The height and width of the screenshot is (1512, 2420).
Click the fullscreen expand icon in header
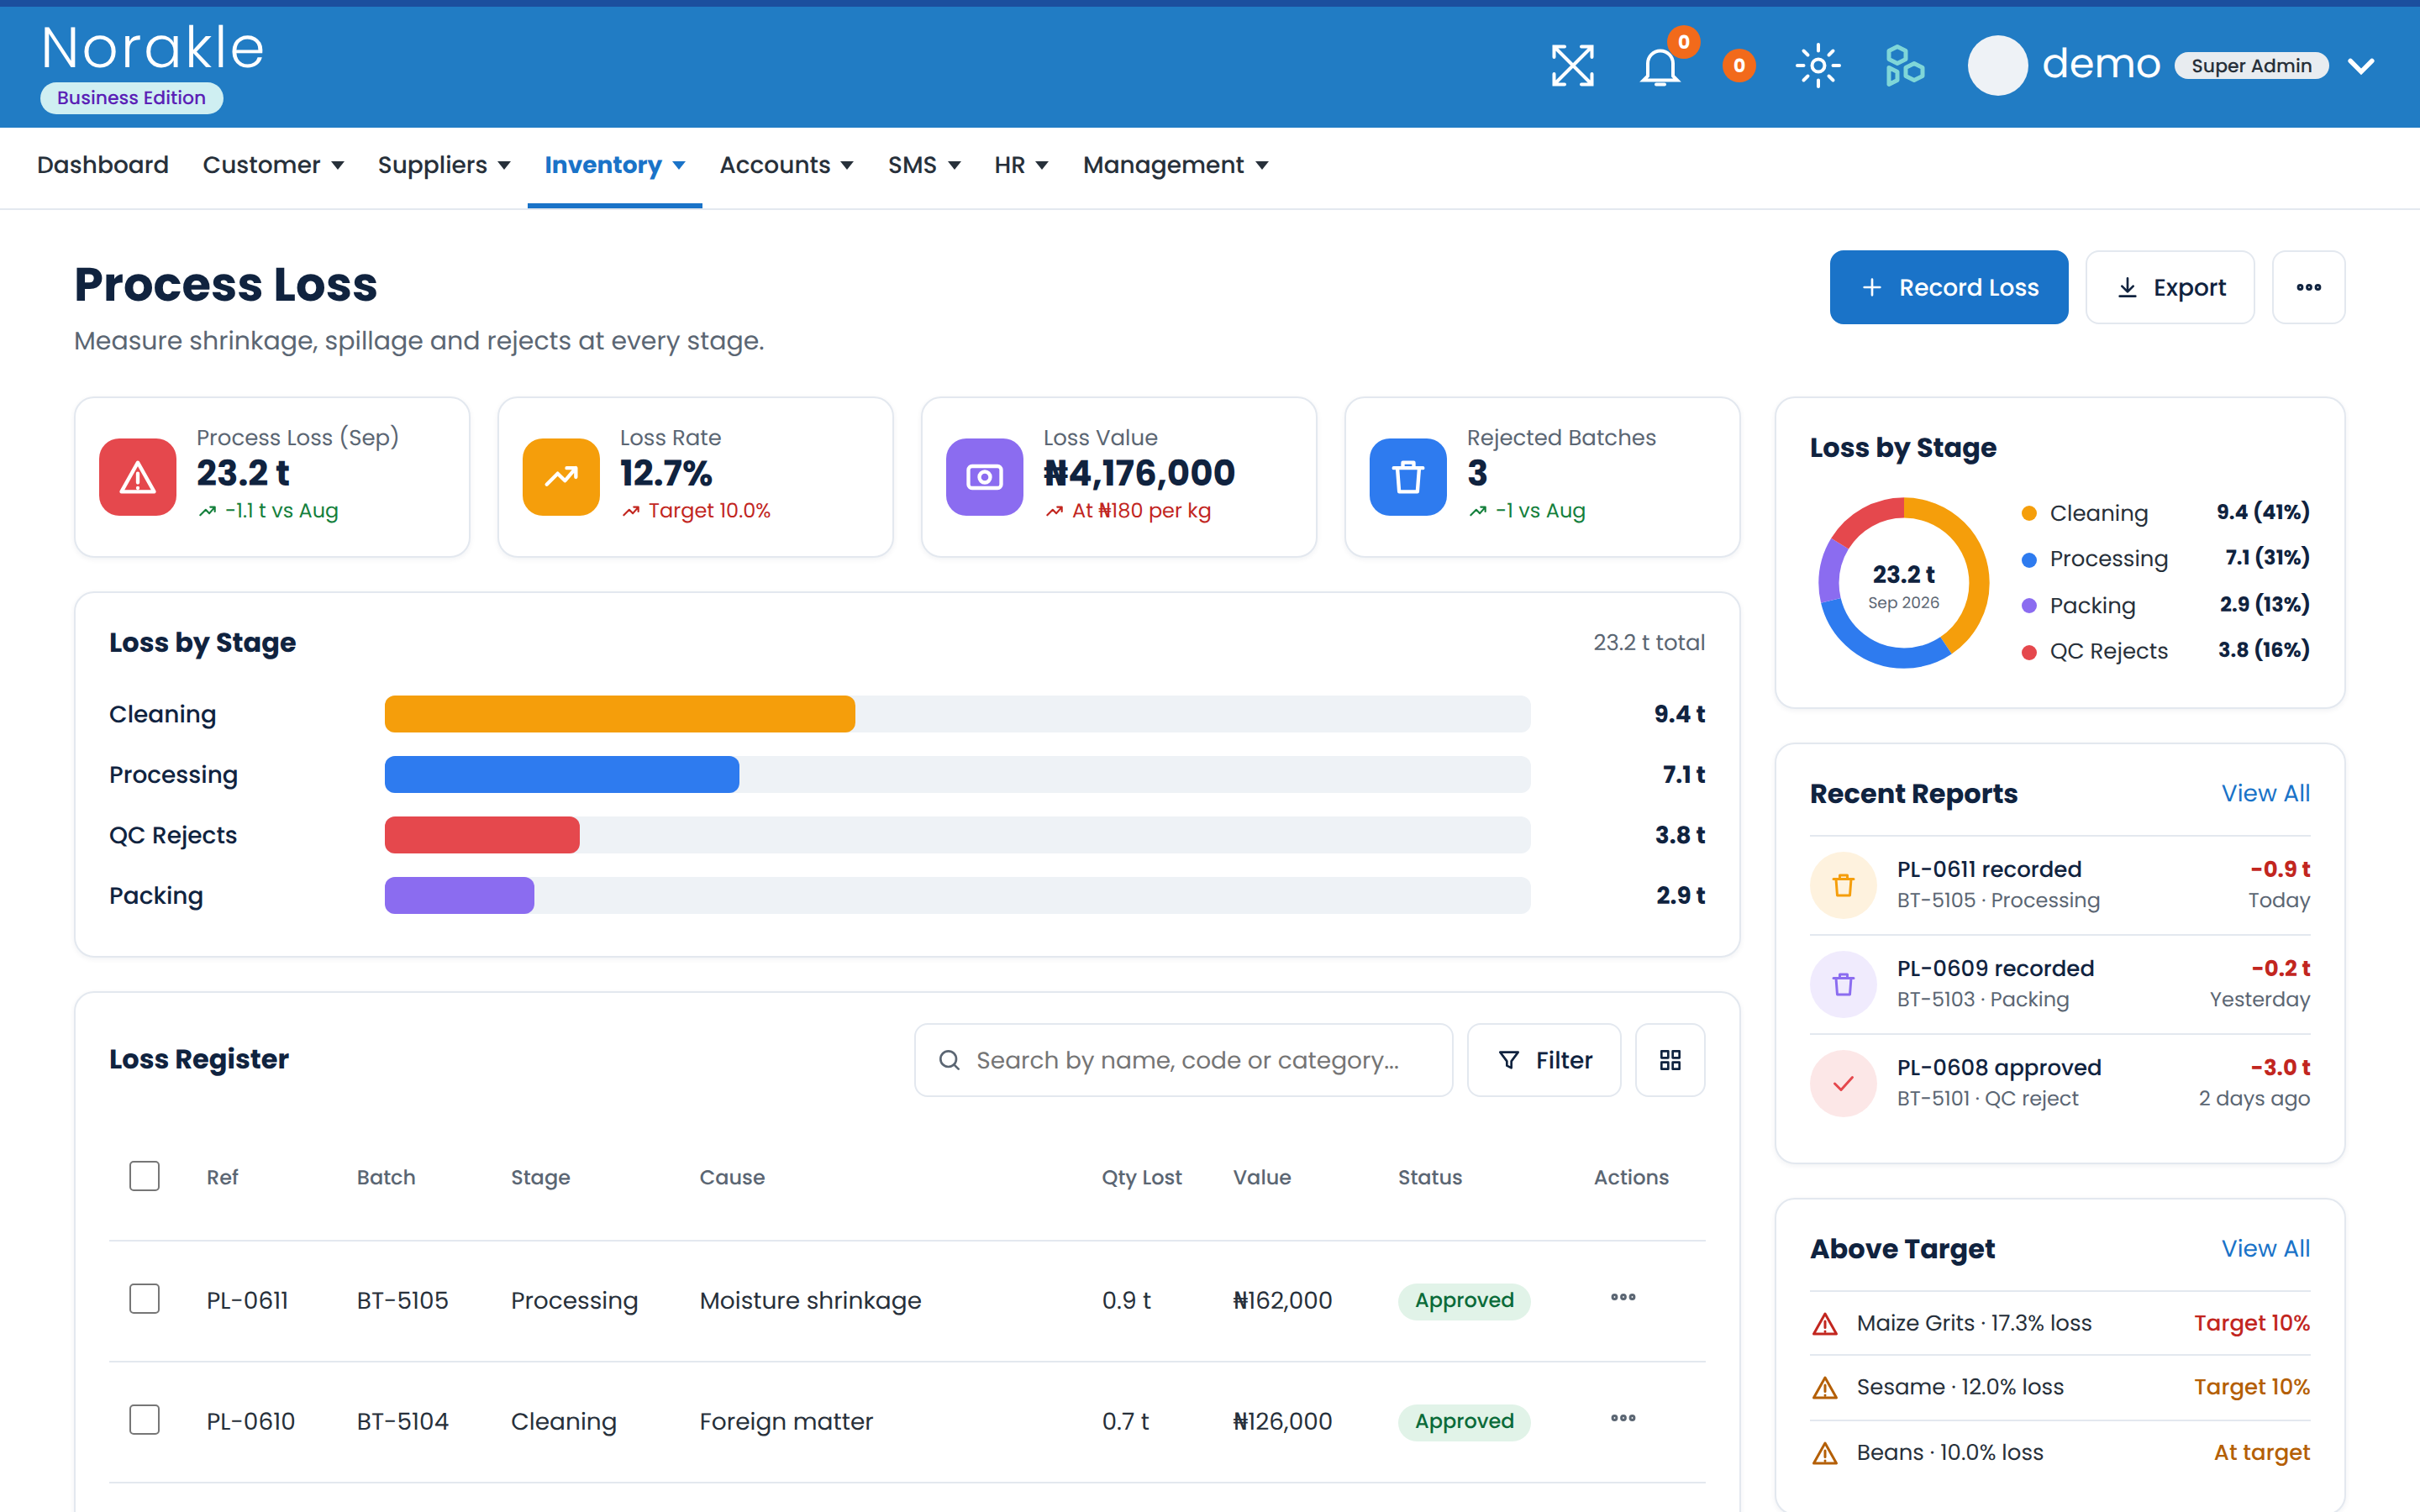[x=1572, y=66]
